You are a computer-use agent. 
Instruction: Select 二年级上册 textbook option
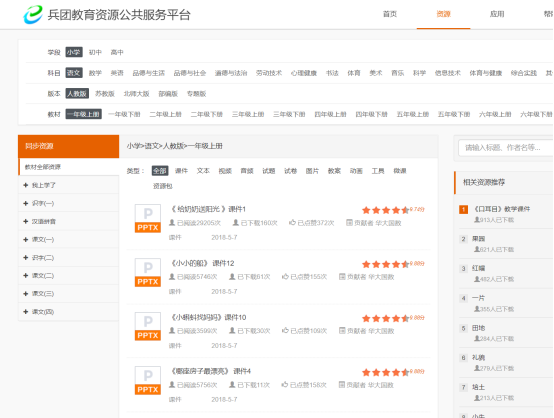coord(165,114)
